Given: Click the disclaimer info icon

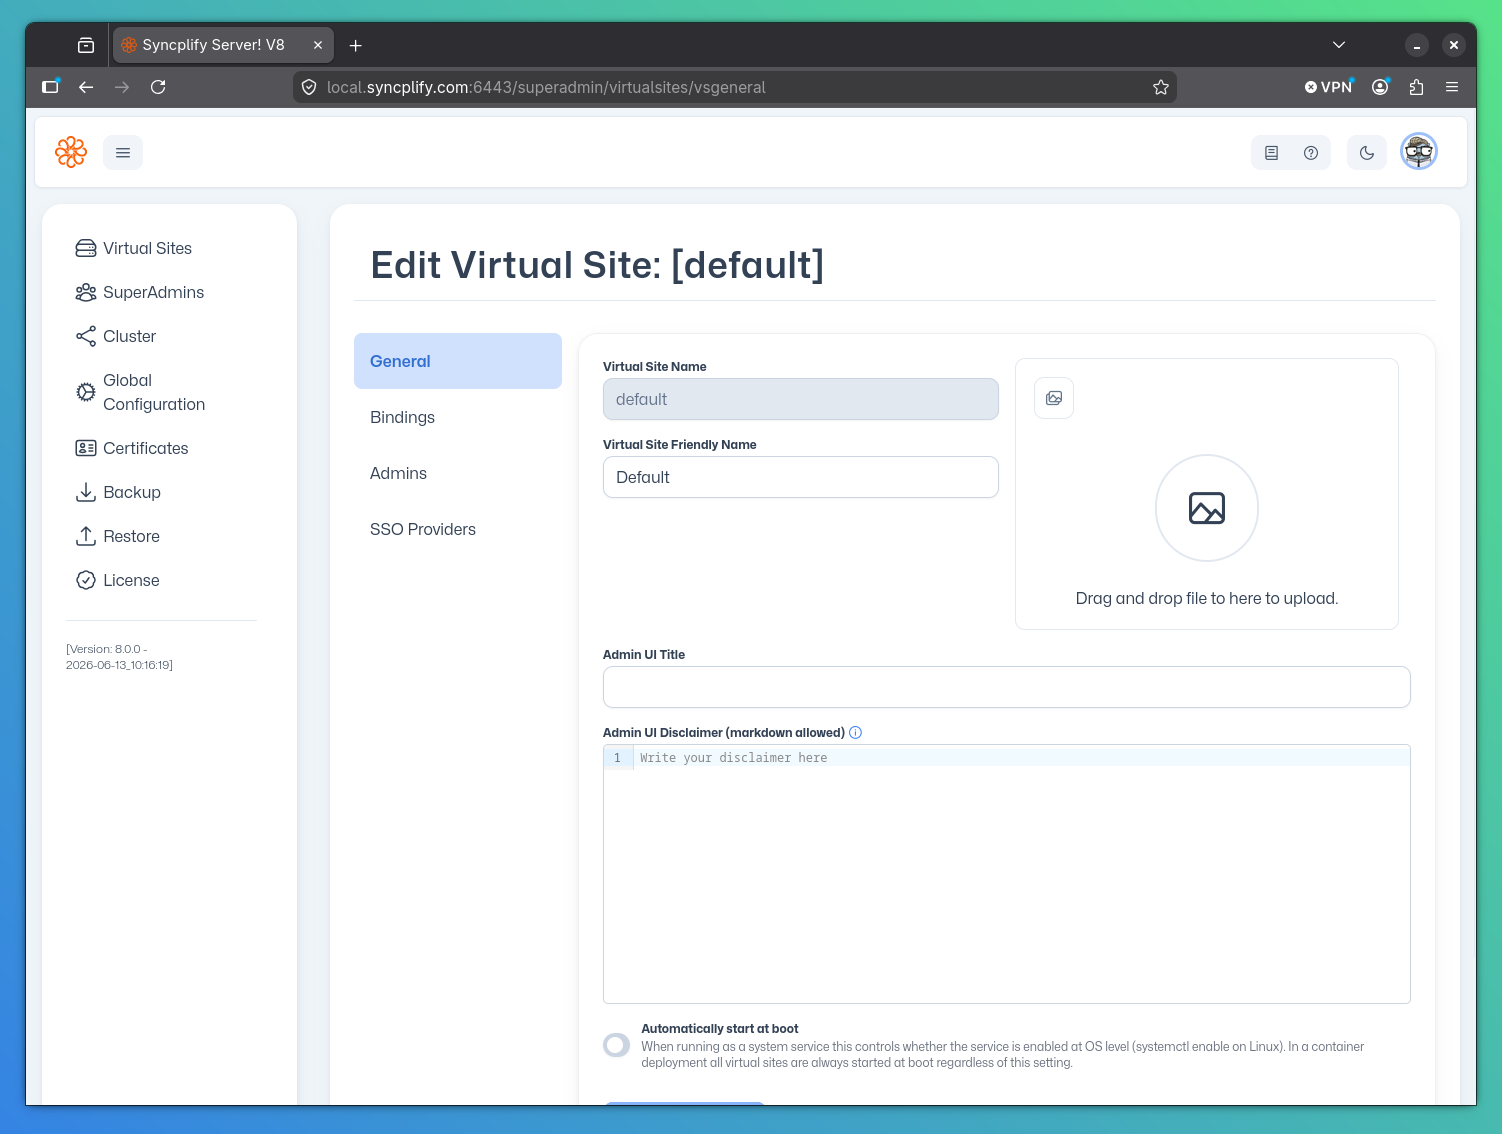Looking at the screenshot, I should click(x=856, y=732).
